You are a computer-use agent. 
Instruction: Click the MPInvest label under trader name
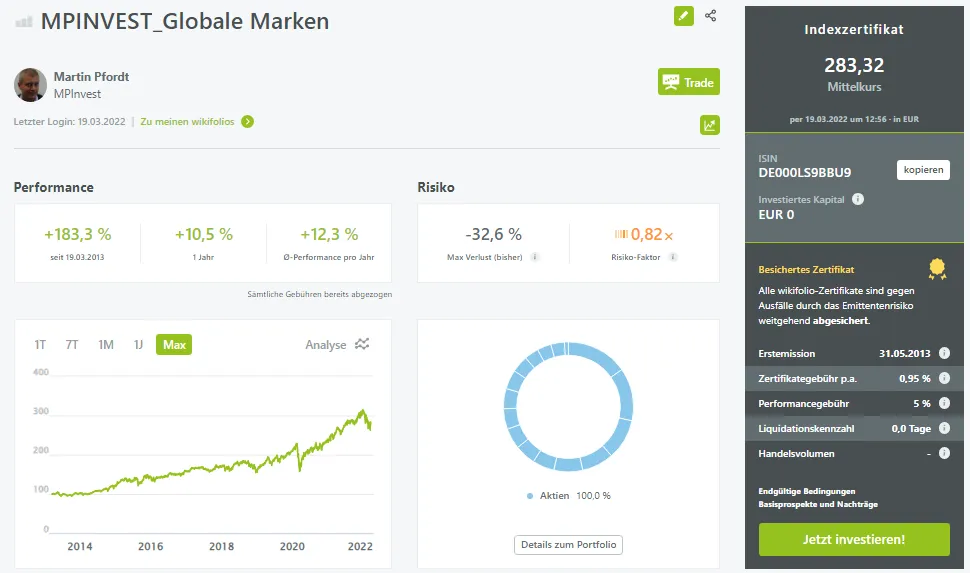coord(77,94)
